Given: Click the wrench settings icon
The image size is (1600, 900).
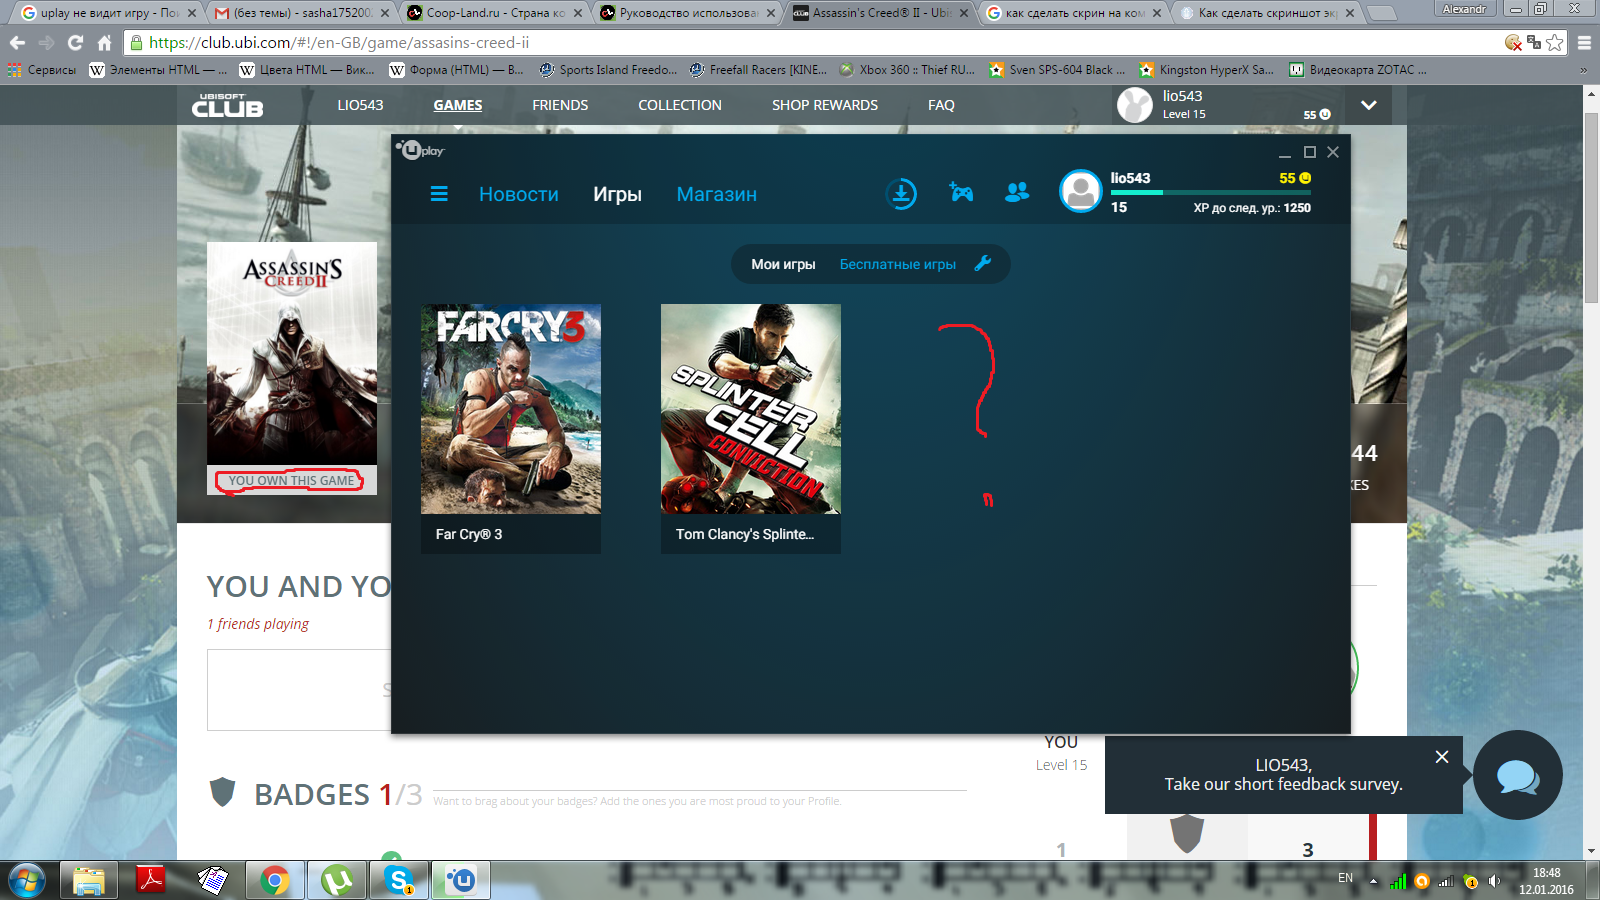Looking at the screenshot, I should click(983, 263).
